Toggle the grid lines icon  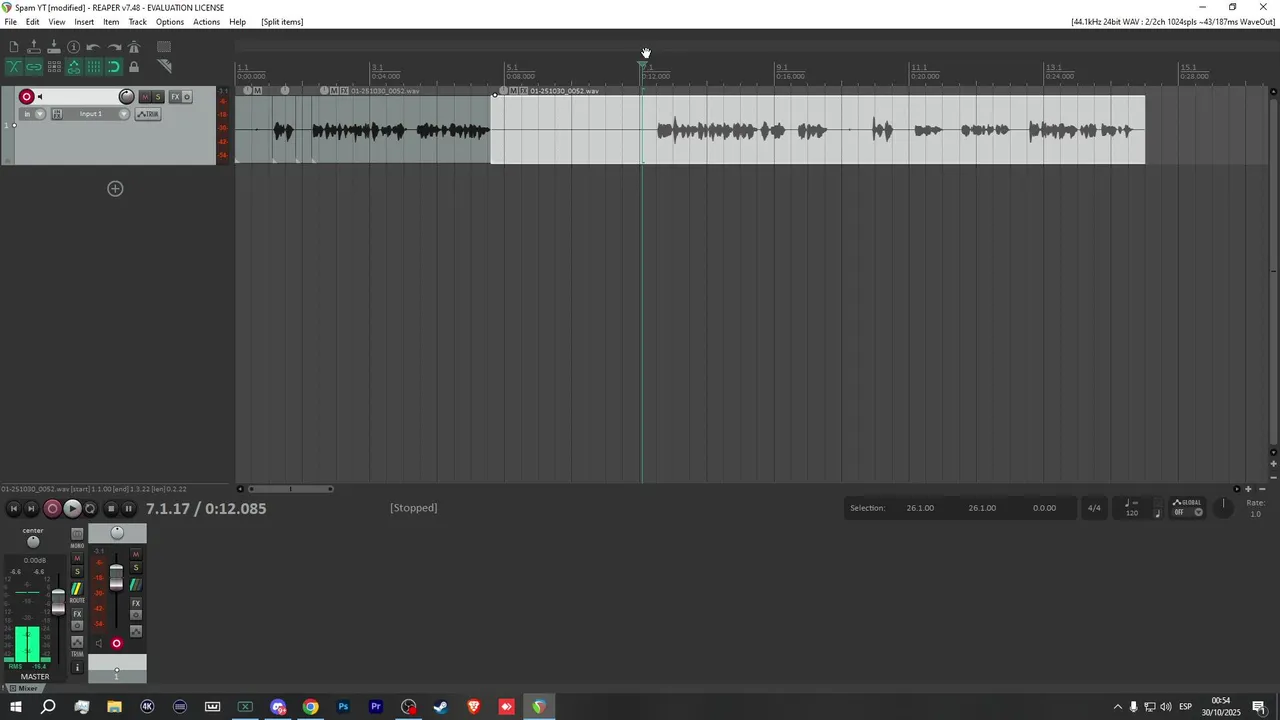tap(93, 67)
